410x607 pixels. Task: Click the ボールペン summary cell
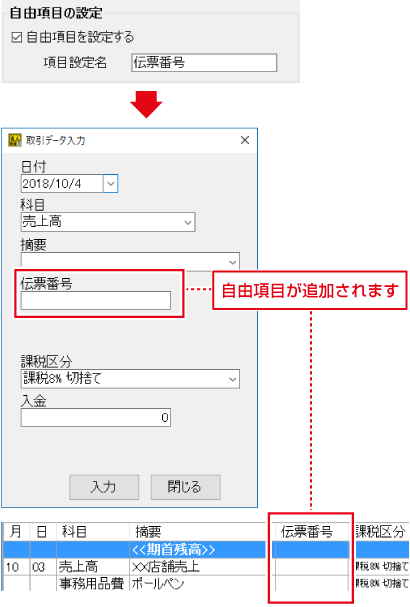point(158,583)
